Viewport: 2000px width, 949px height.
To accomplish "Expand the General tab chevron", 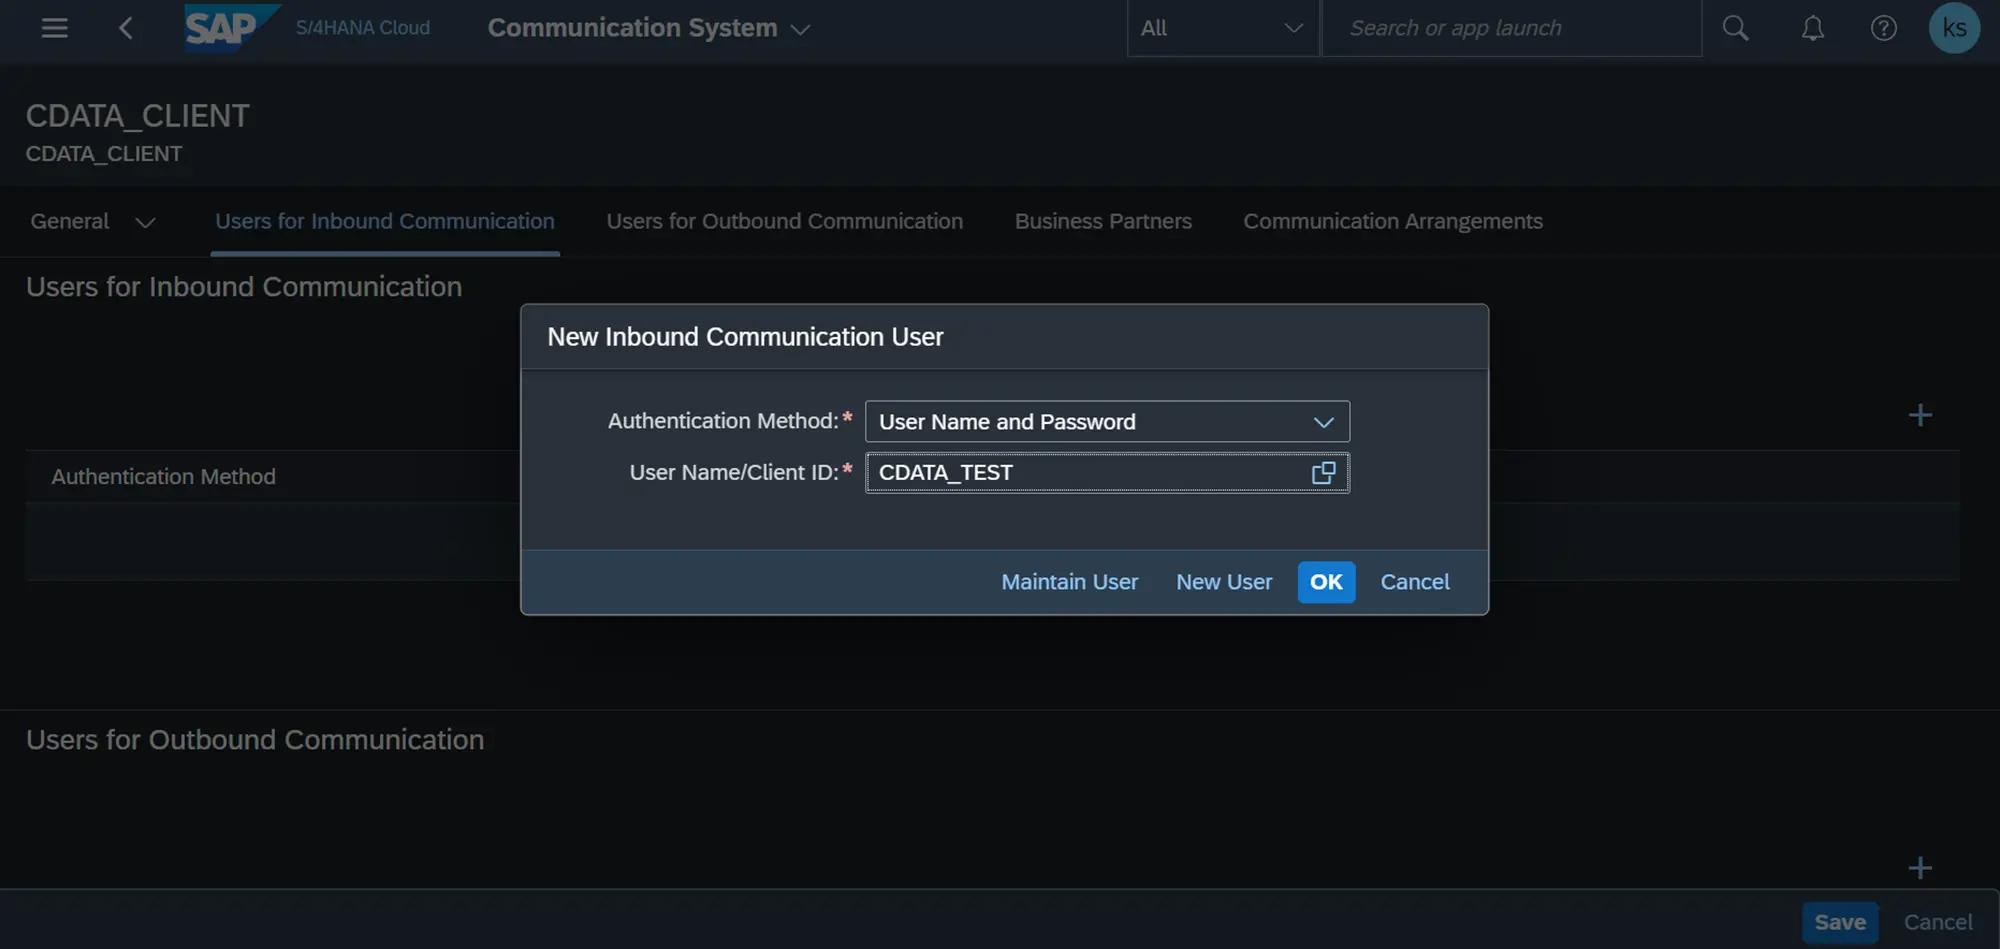I will point(145,222).
